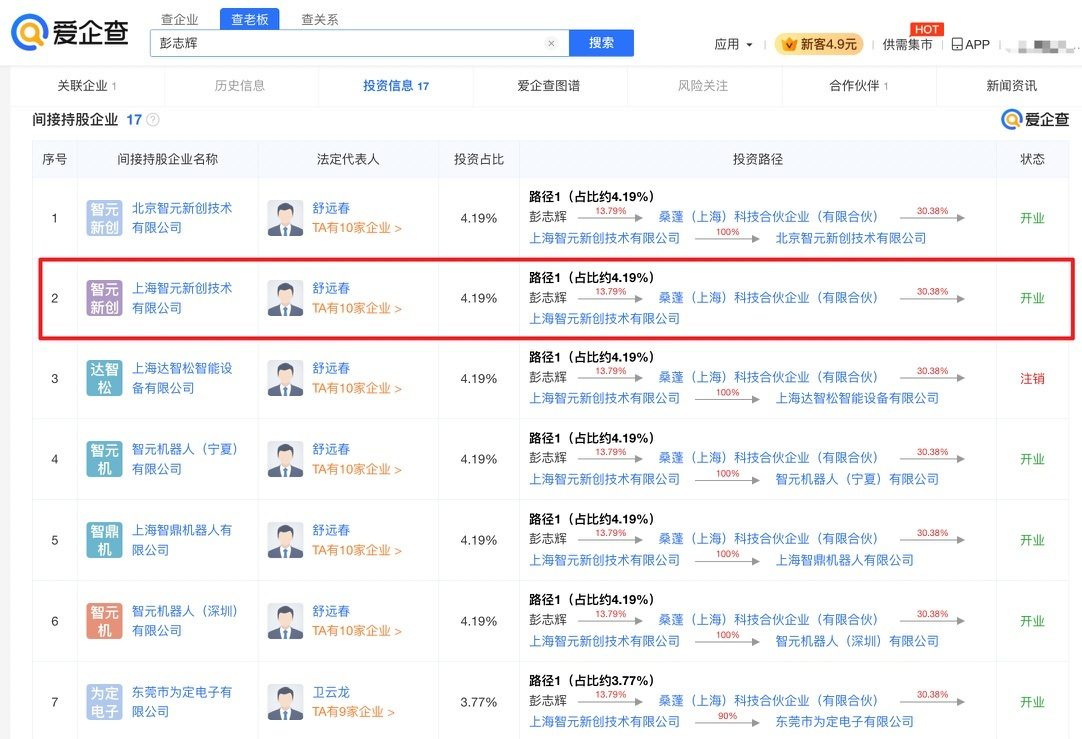This screenshot has height=739, width=1082.
Task: Open the 关联企业 tab
Action: tap(86, 86)
